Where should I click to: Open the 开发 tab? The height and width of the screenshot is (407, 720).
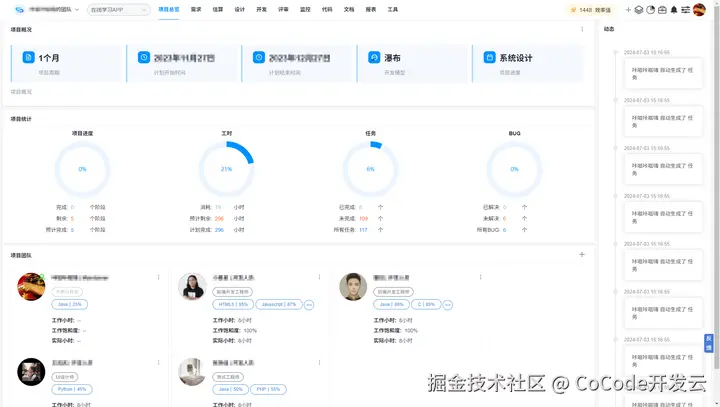click(261, 9)
